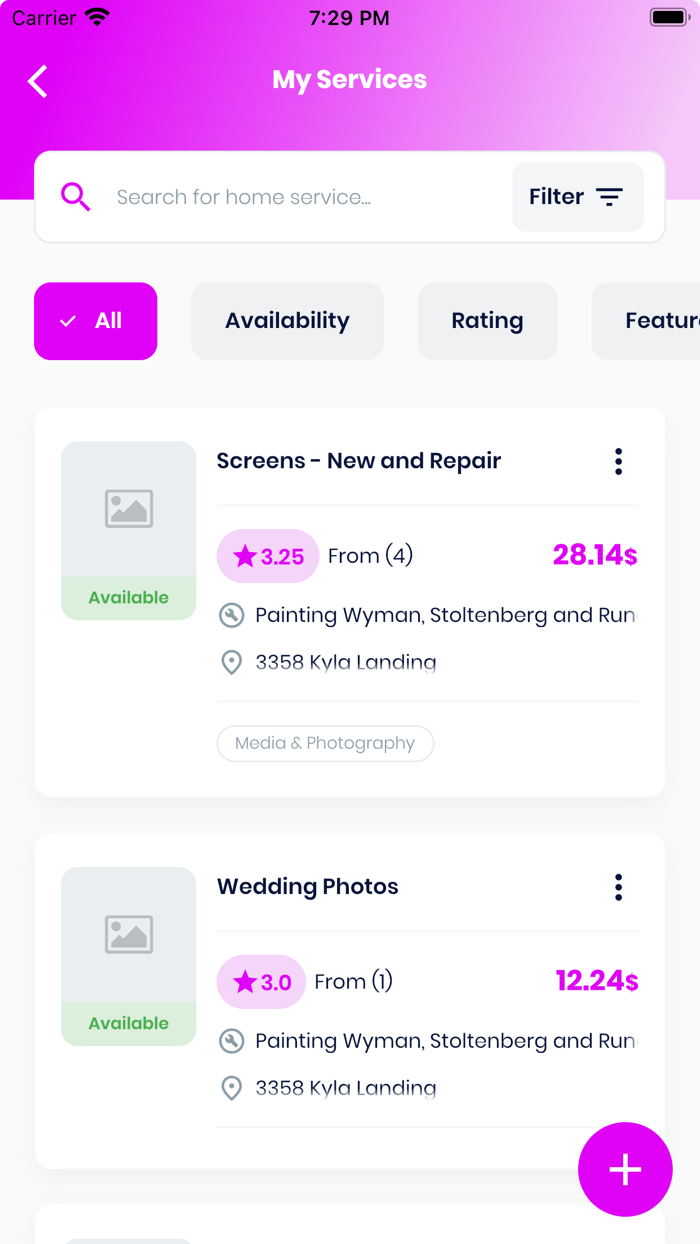Tap the compass icon beside Painting Wyman, Stoltenberg
The image size is (700, 1244).
(x=230, y=614)
